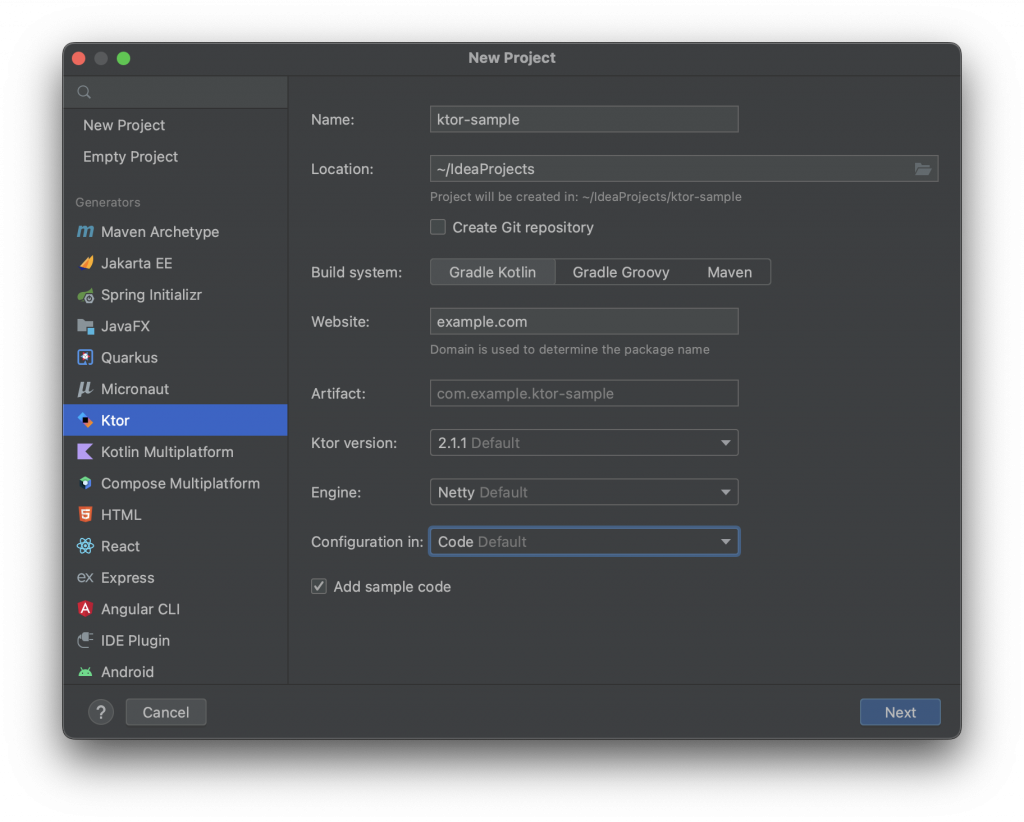Choose Express generator label
The width and height of the screenshot is (1024, 822).
[127, 578]
